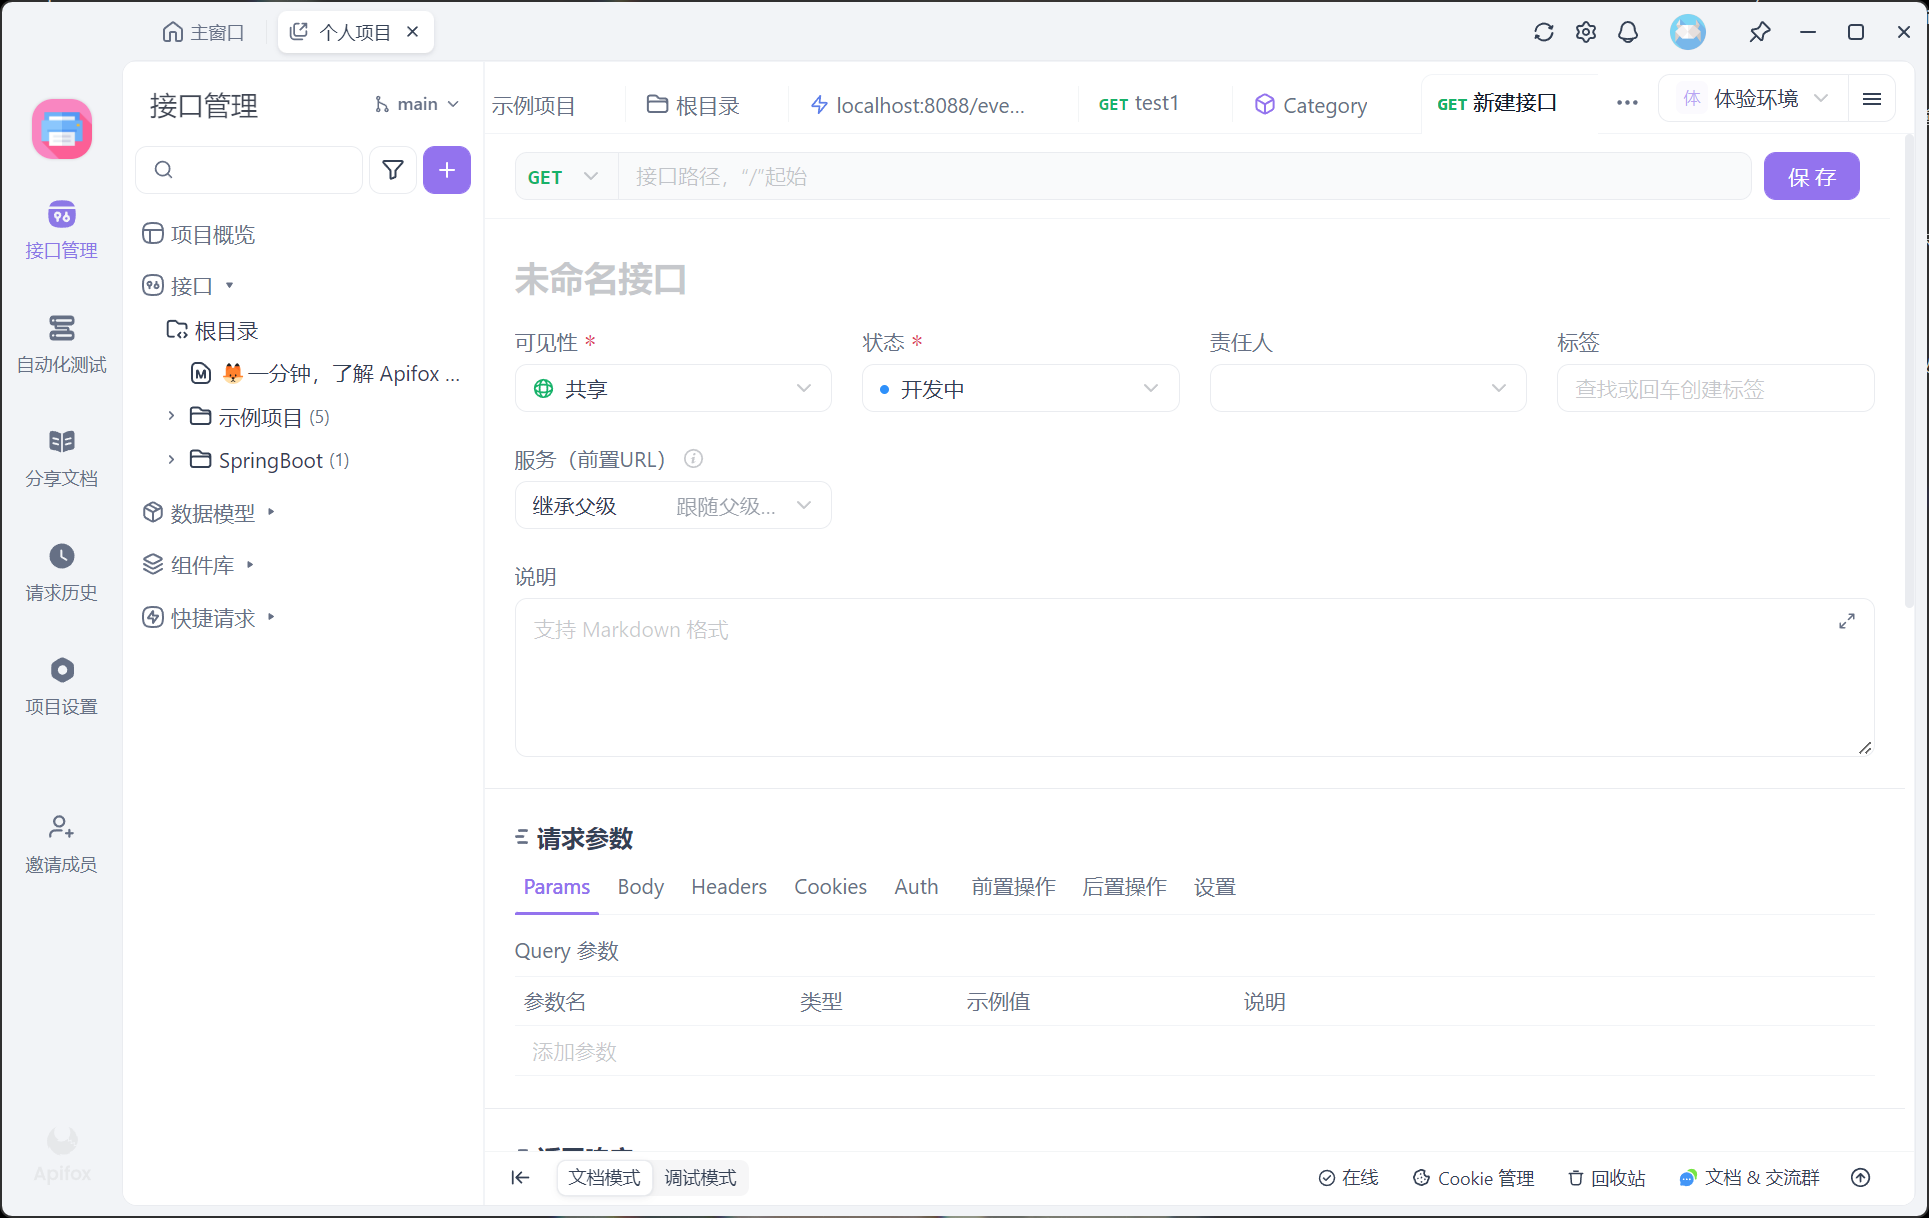Image resolution: width=1929 pixels, height=1218 pixels.
Task: Switch to the Headers tab
Action: pos(728,887)
